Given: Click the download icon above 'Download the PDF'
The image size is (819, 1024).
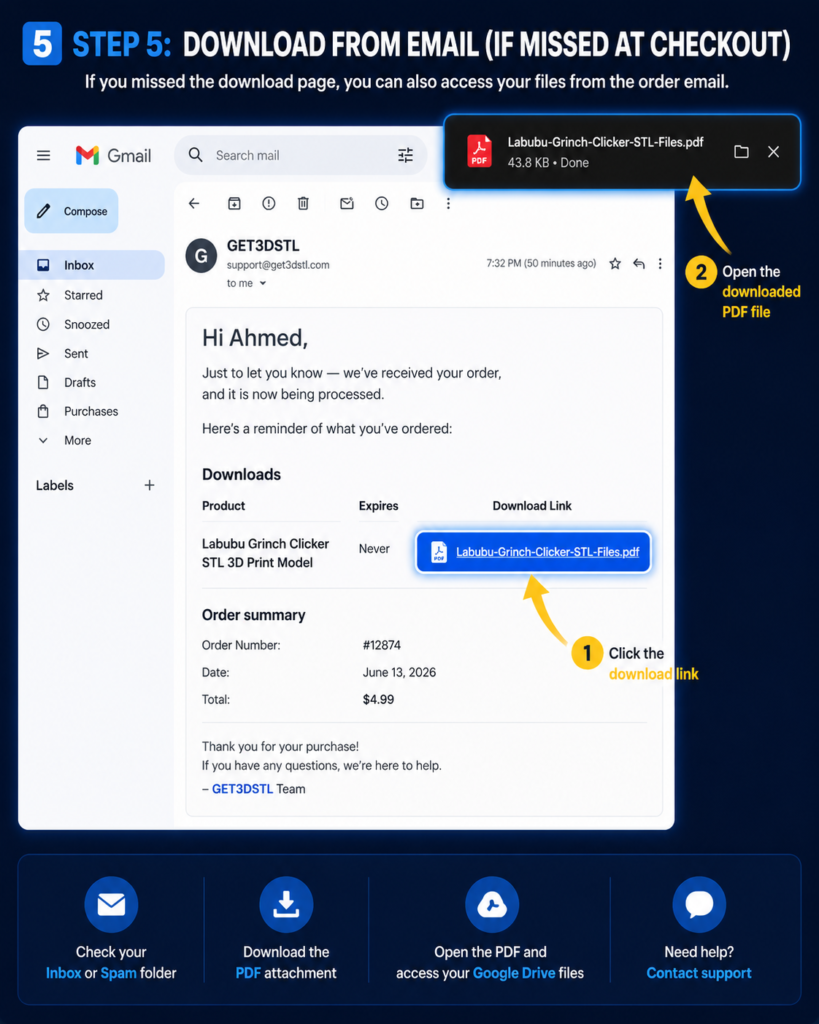Looking at the screenshot, I should (286, 904).
